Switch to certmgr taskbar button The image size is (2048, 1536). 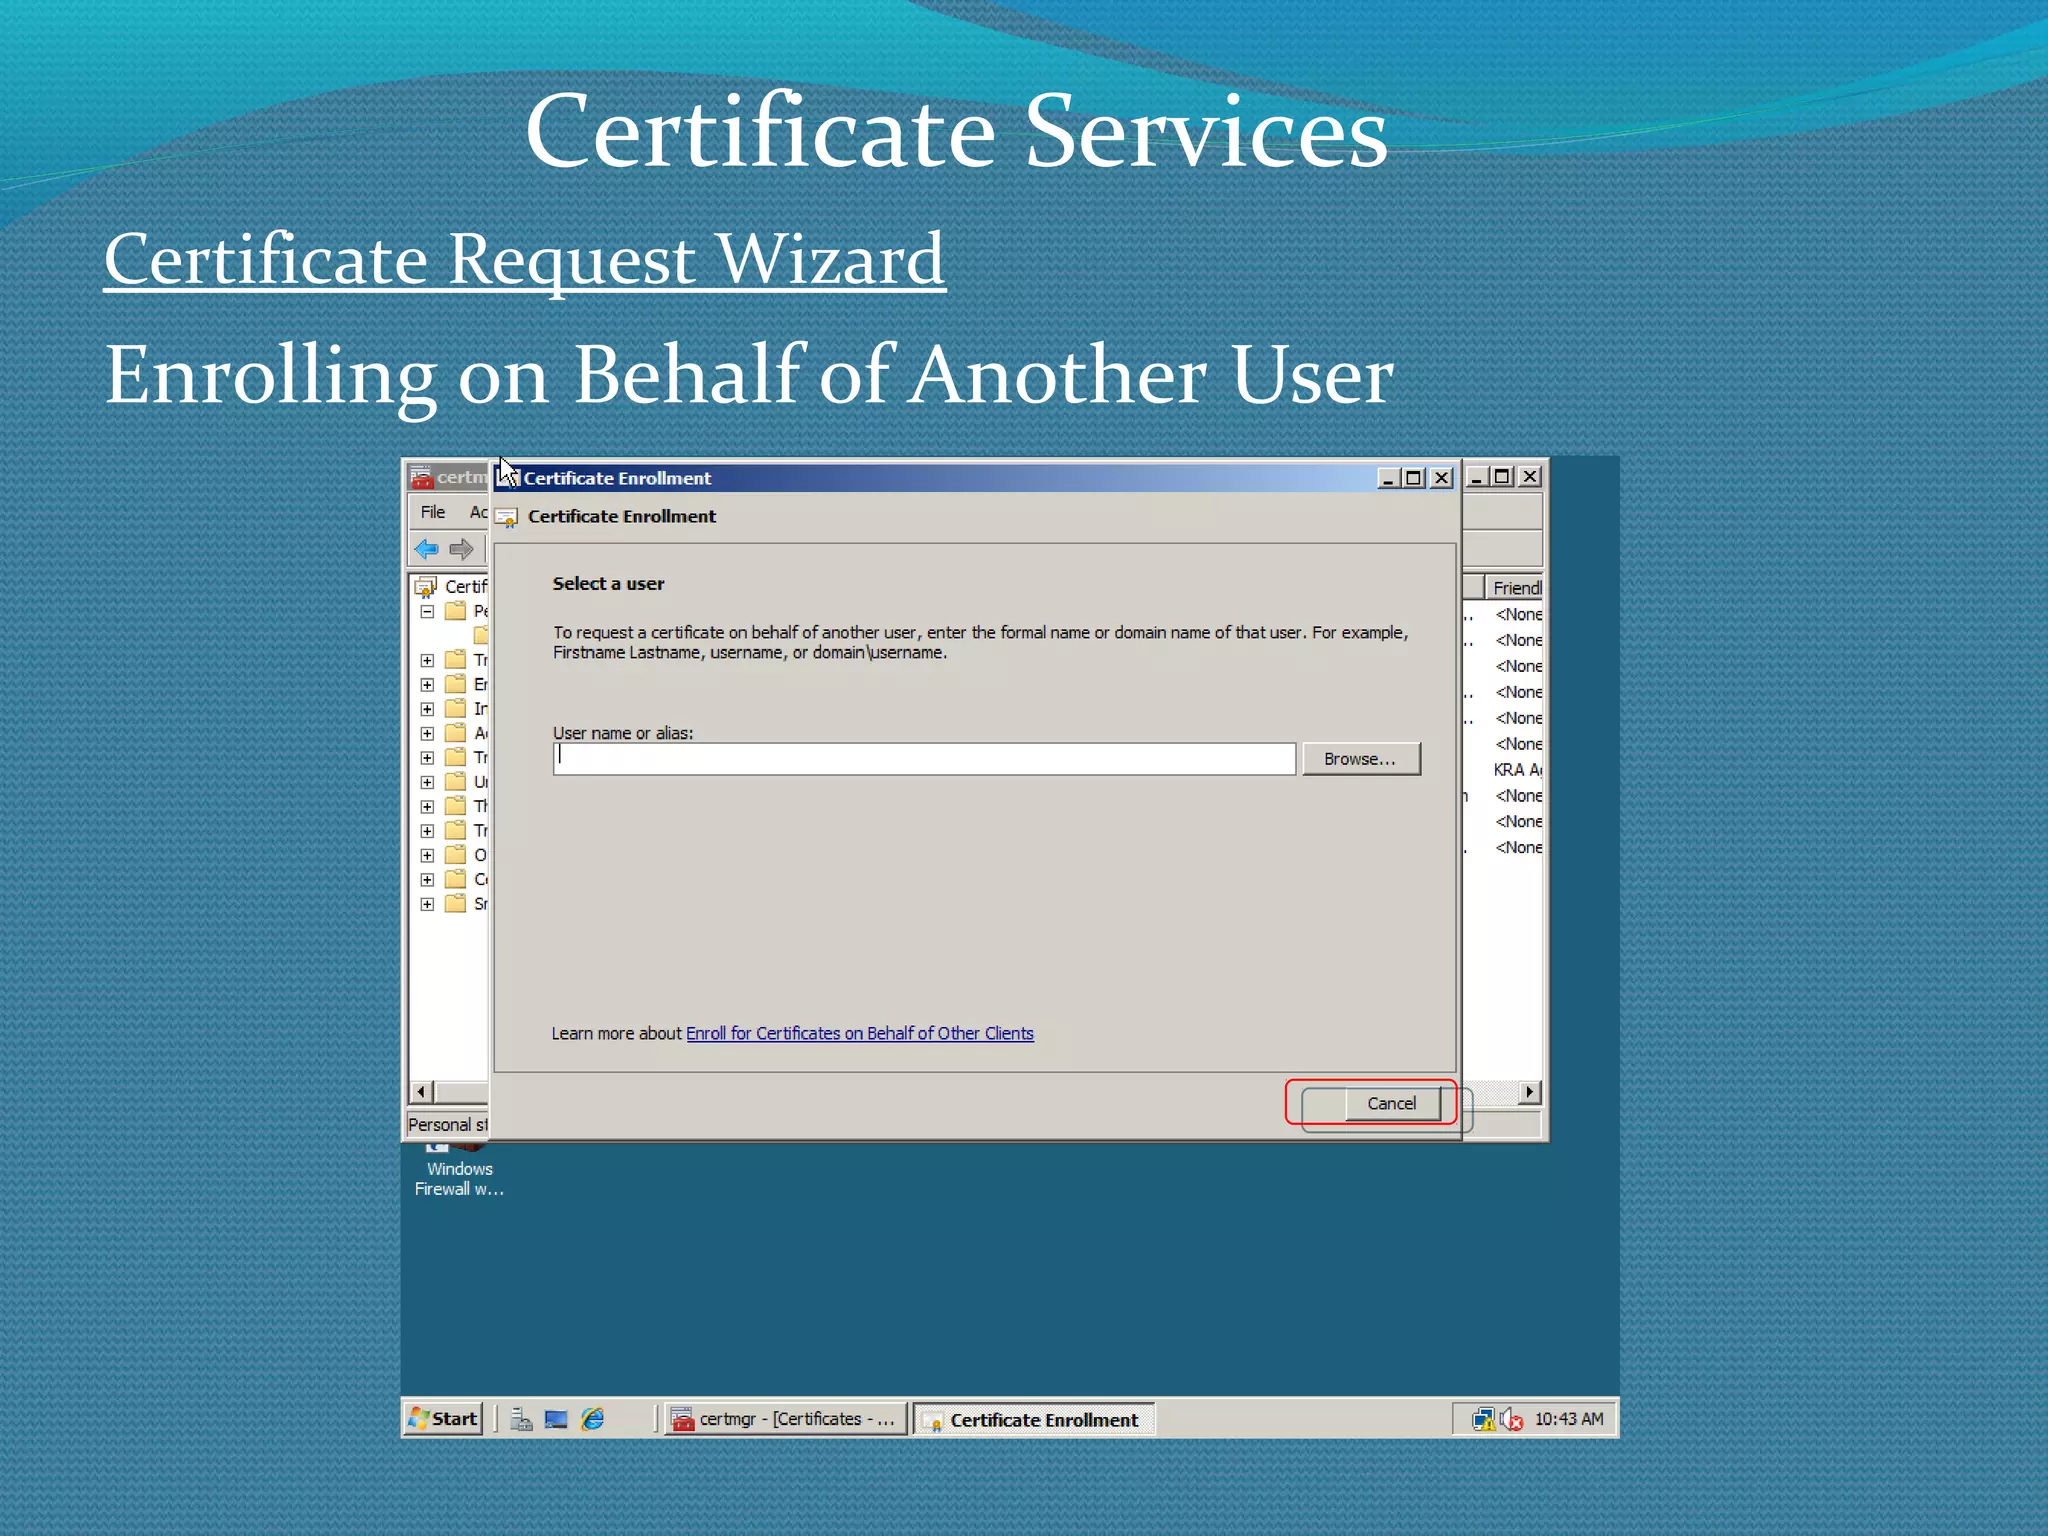pyautogui.click(x=786, y=1419)
